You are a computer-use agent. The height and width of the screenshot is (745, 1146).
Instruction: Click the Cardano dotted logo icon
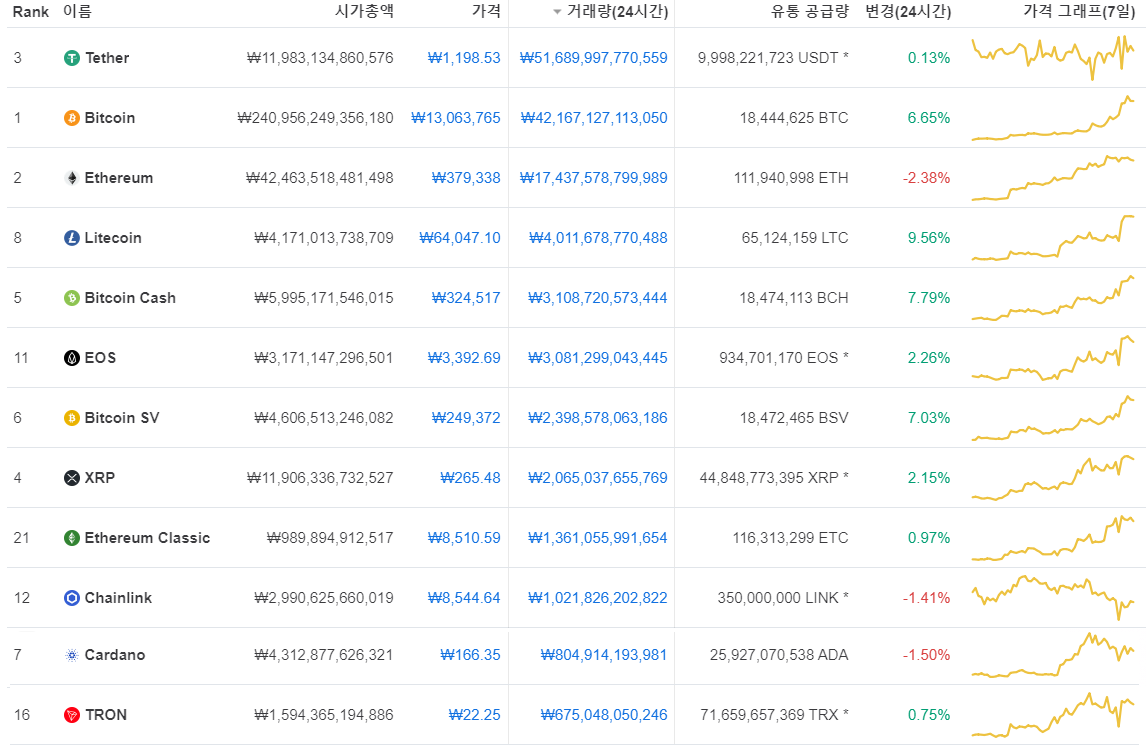(x=72, y=655)
